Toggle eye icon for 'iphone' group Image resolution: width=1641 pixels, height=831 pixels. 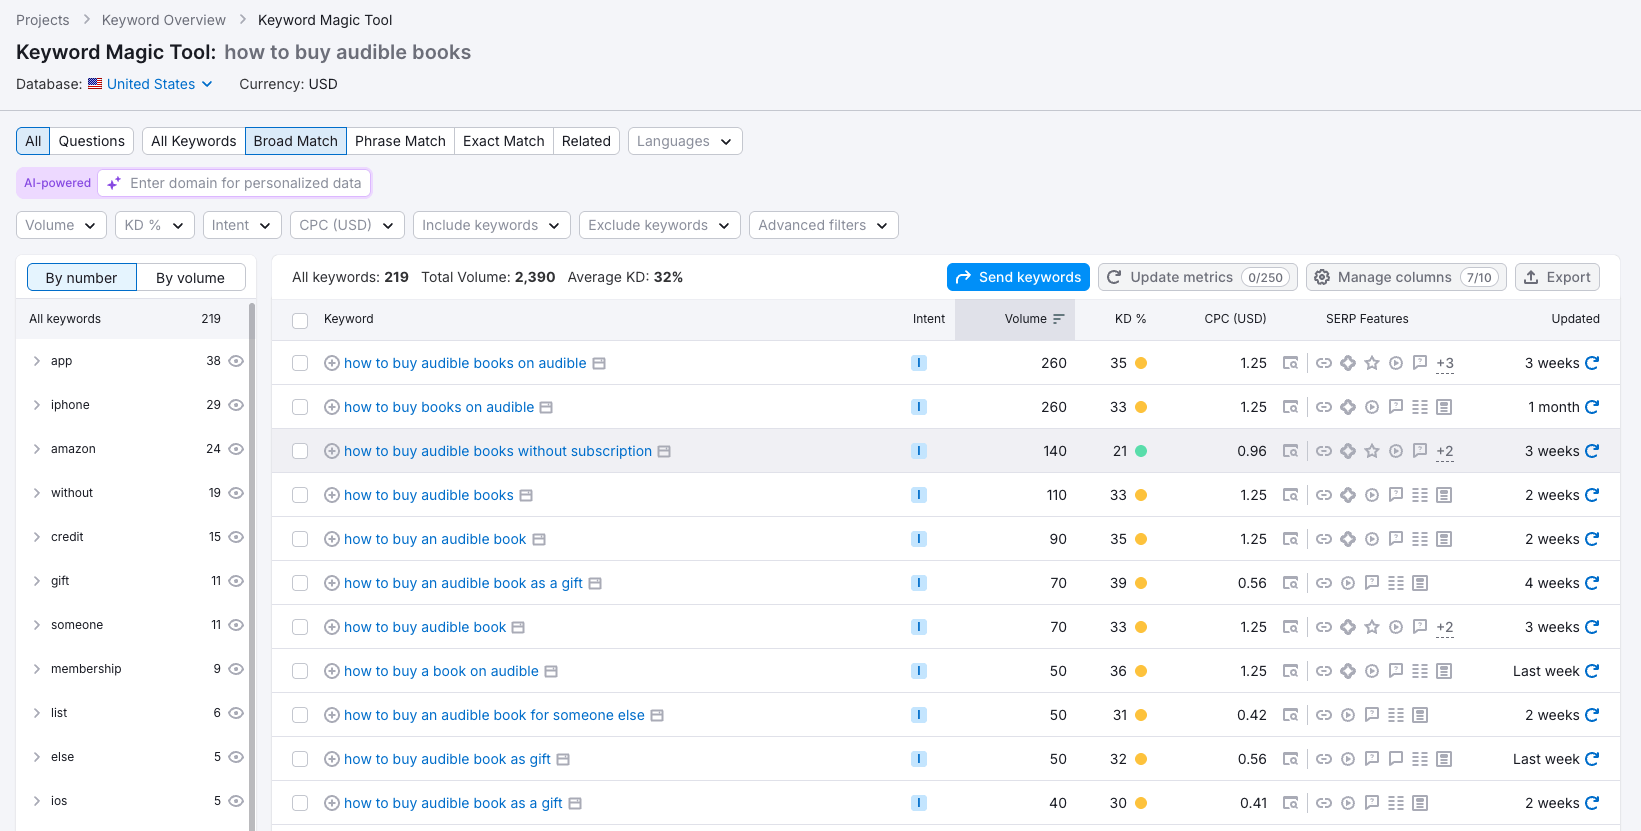236,405
